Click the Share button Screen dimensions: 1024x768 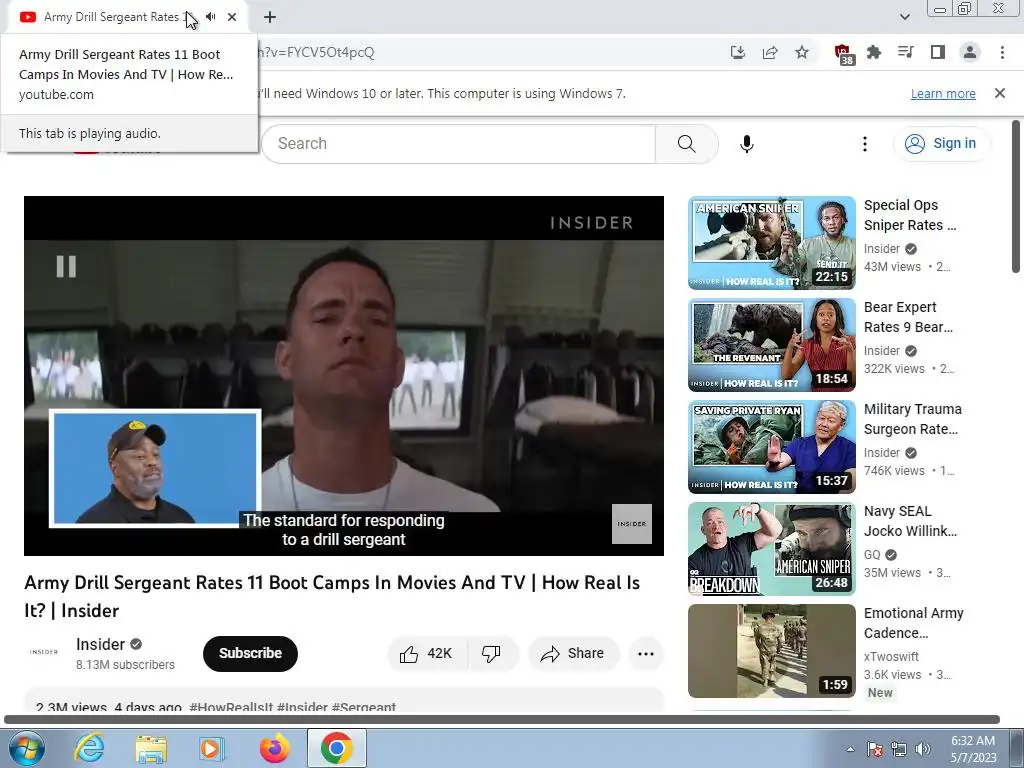[x=573, y=654]
